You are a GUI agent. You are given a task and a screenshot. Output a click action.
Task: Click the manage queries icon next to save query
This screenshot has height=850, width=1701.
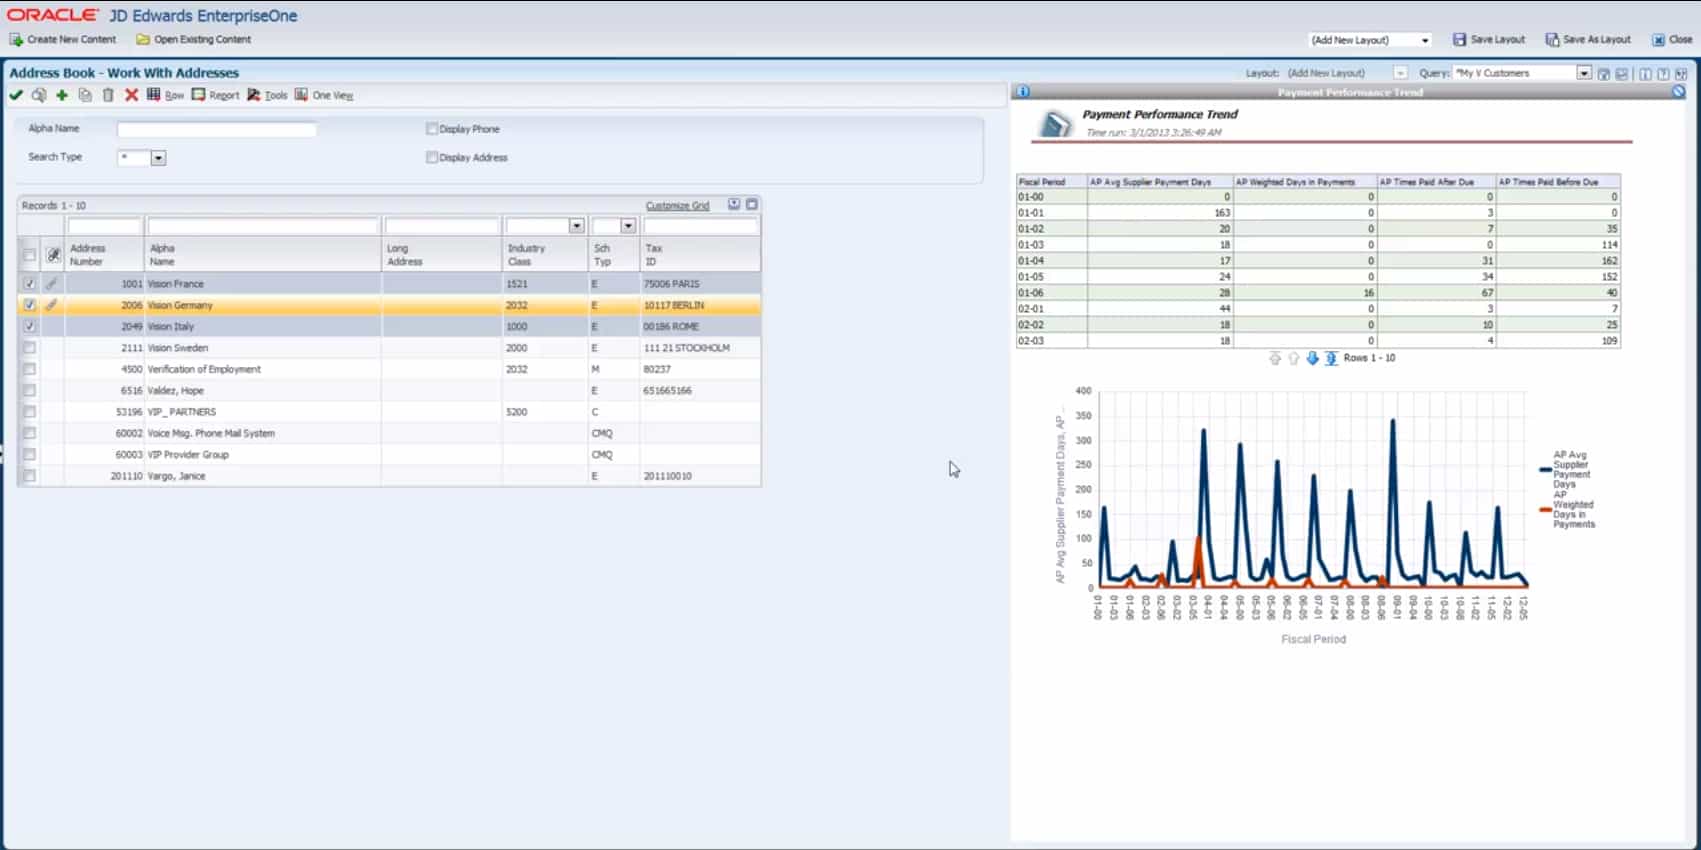1622,73
